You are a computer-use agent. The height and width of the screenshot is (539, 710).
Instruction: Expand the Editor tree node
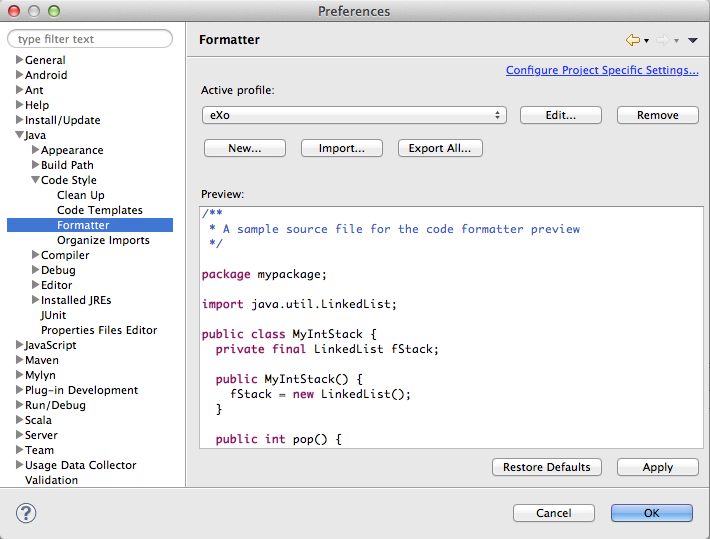coord(35,284)
